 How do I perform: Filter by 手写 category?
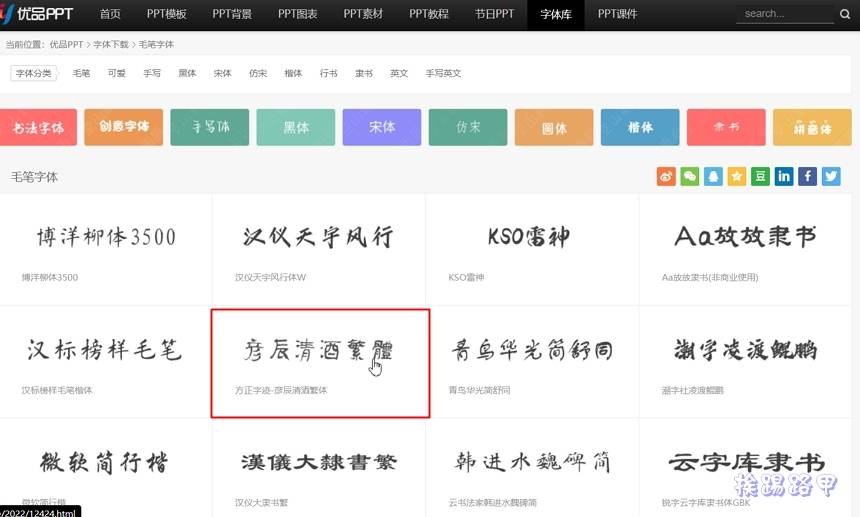[x=152, y=73]
